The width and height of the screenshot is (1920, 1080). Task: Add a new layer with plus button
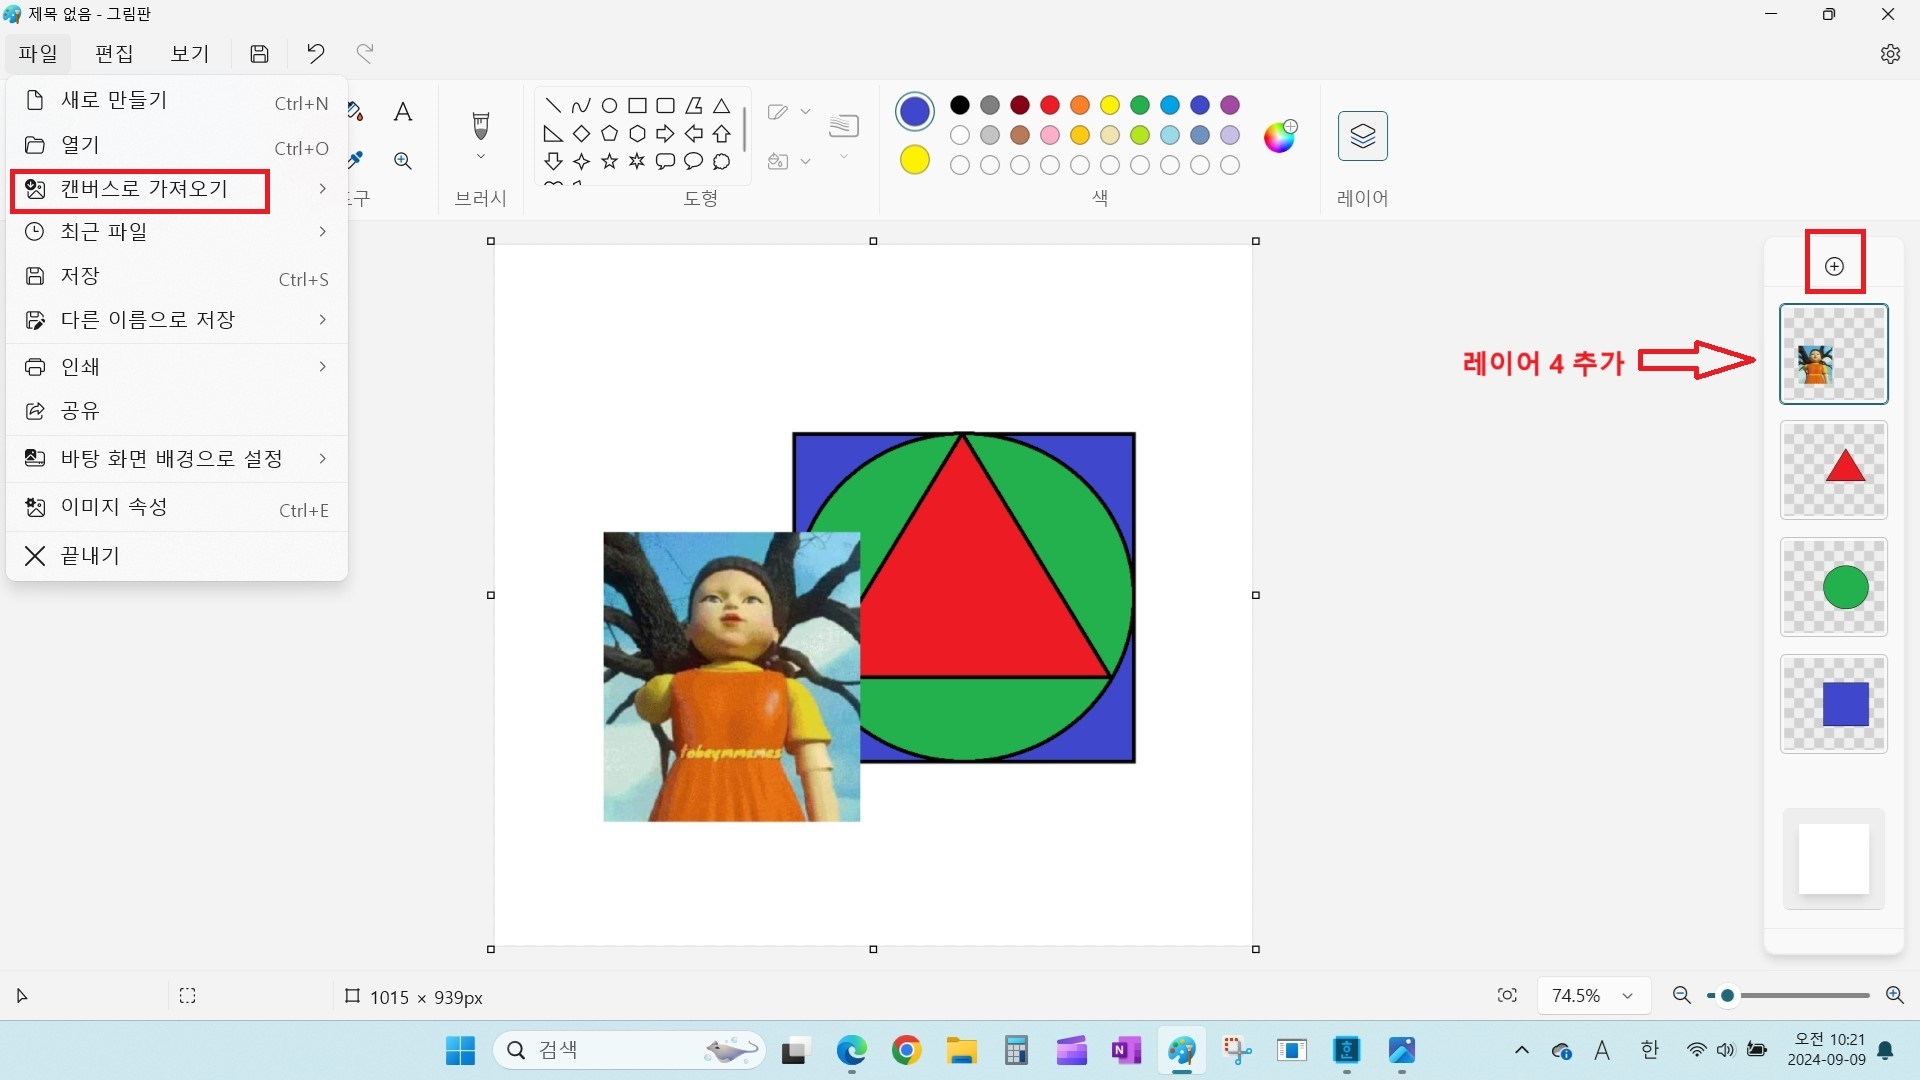(1834, 266)
